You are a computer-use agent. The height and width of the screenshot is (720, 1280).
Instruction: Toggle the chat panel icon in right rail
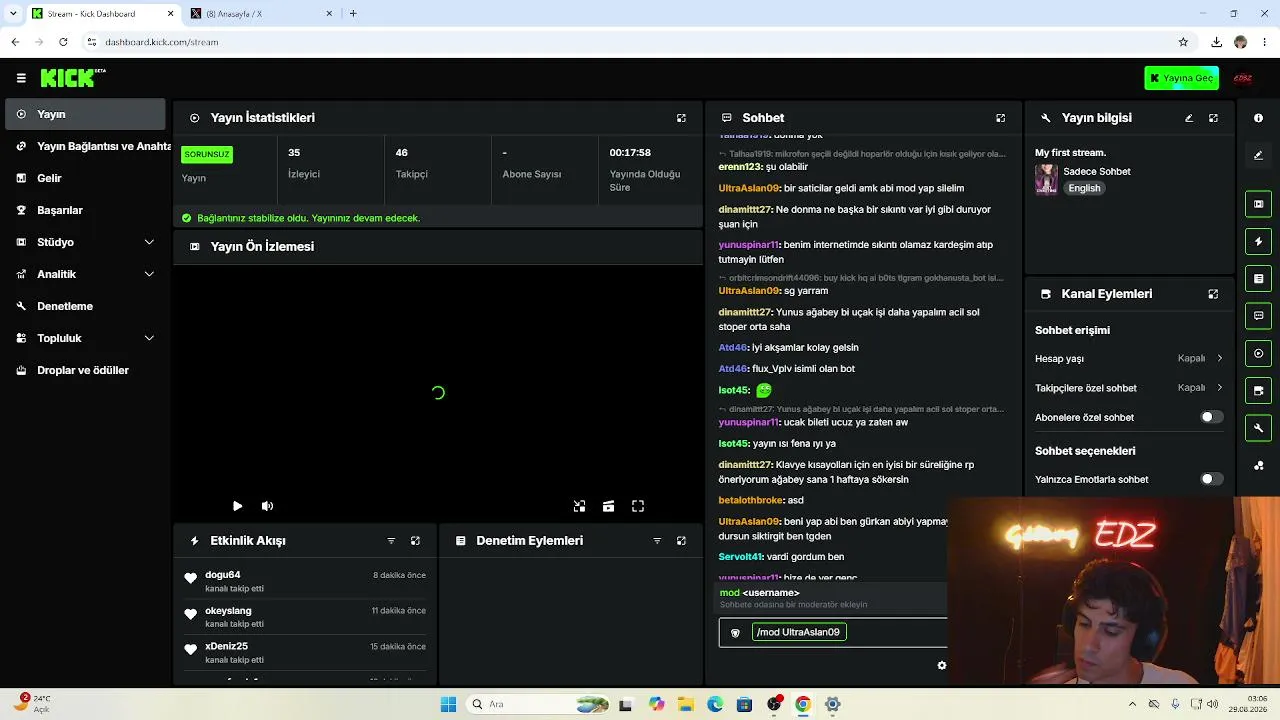pyautogui.click(x=1258, y=316)
